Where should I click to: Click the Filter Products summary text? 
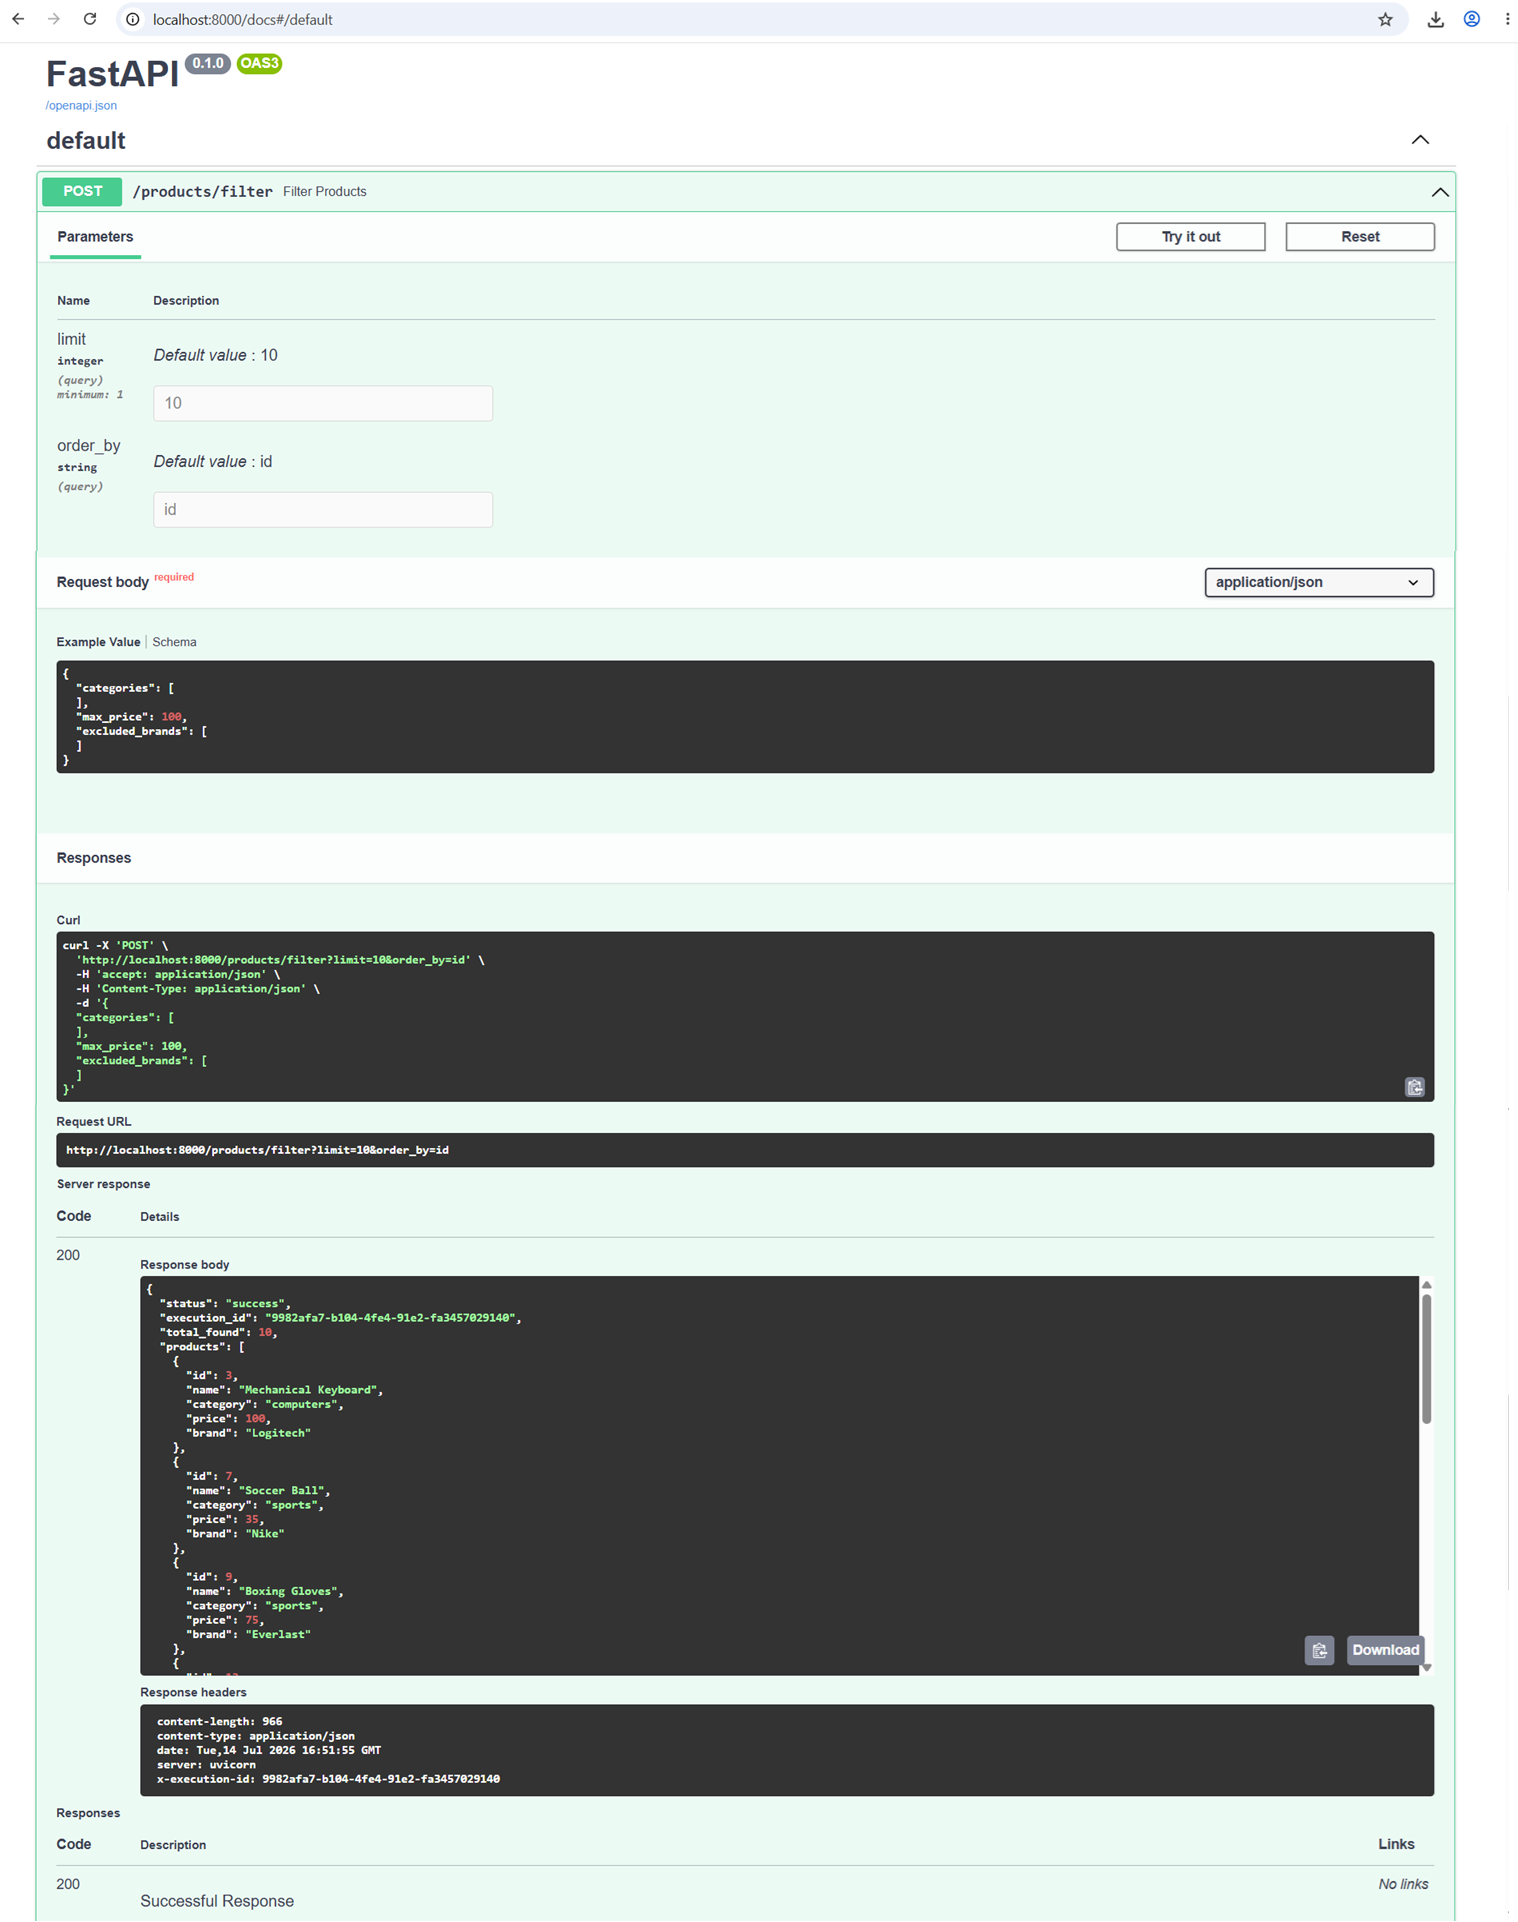(x=325, y=192)
